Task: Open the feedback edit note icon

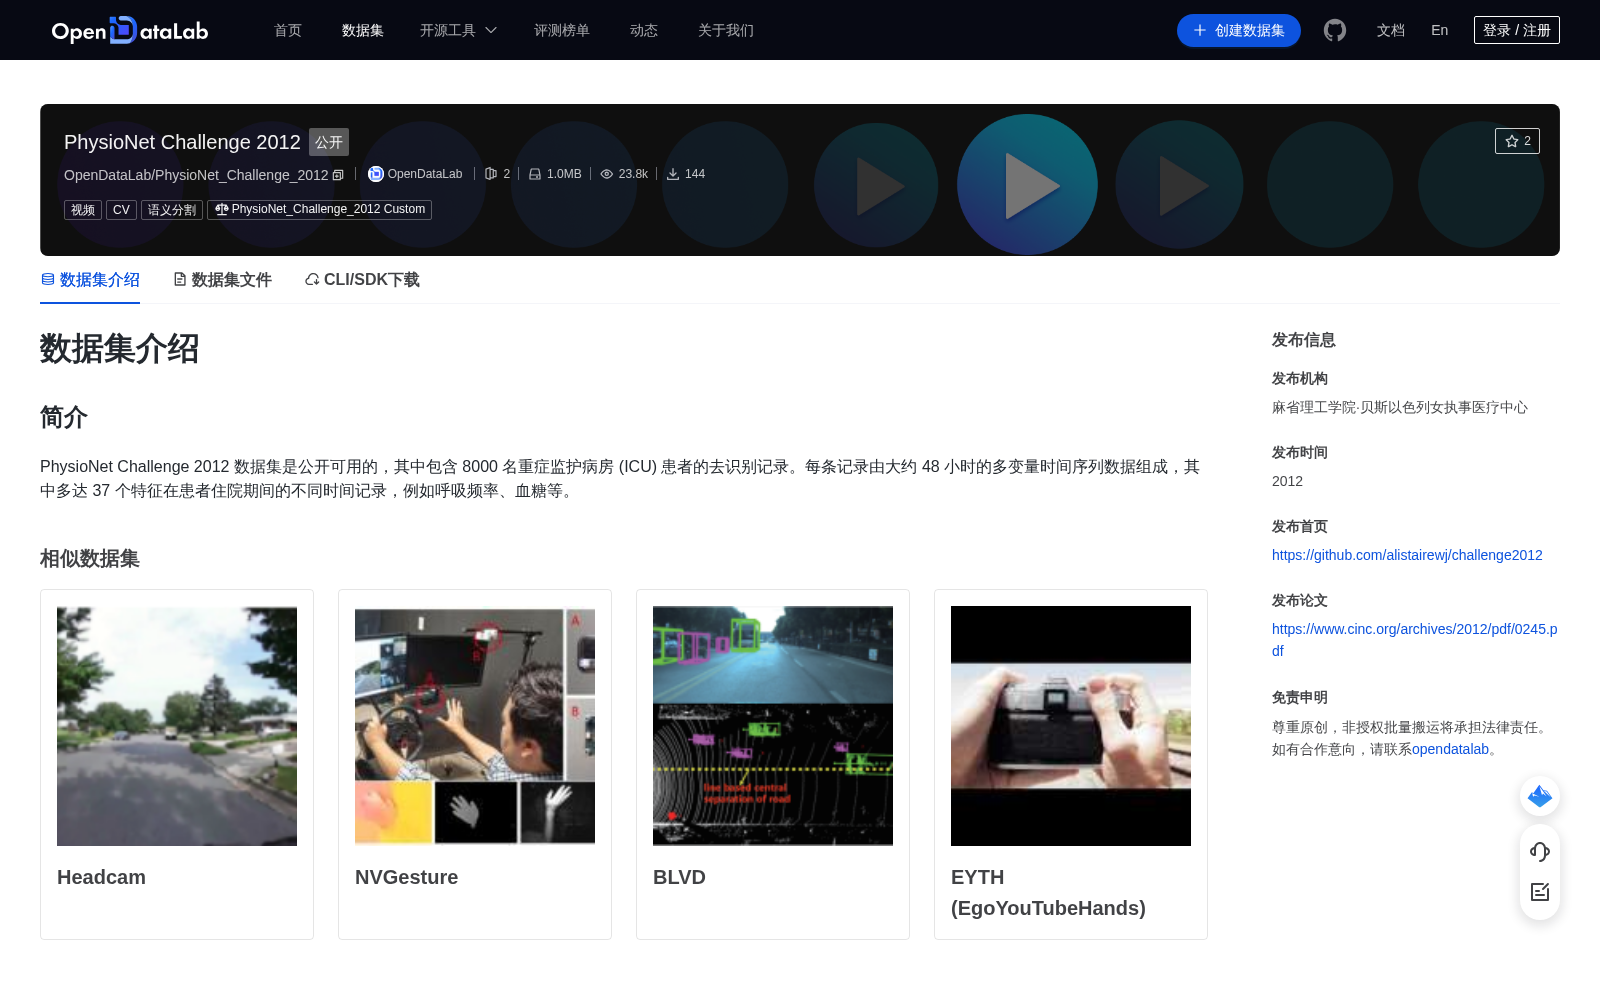Action: (x=1540, y=892)
